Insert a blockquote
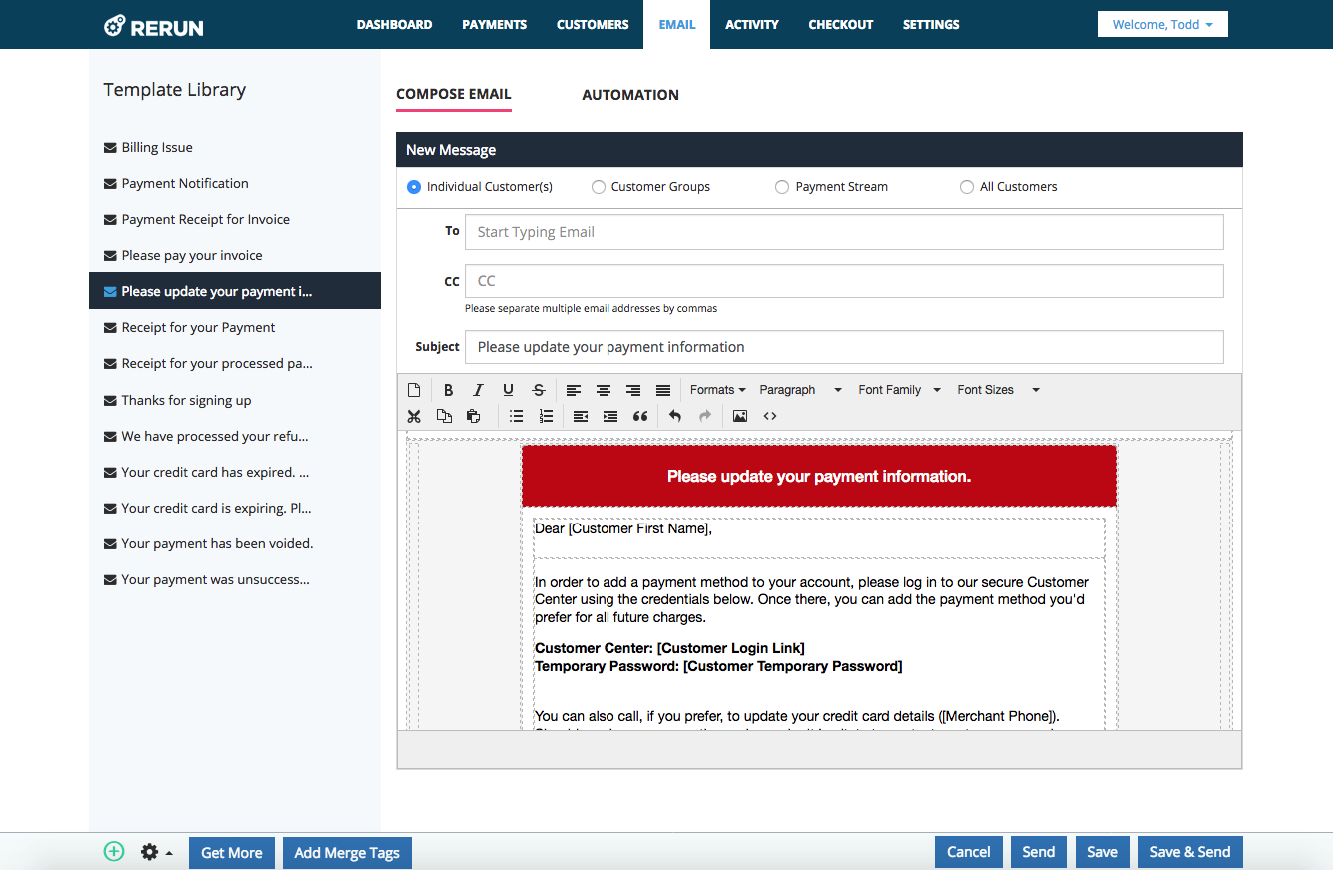Image resolution: width=1333 pixels, height=870 pixels. tap(640, 416)
